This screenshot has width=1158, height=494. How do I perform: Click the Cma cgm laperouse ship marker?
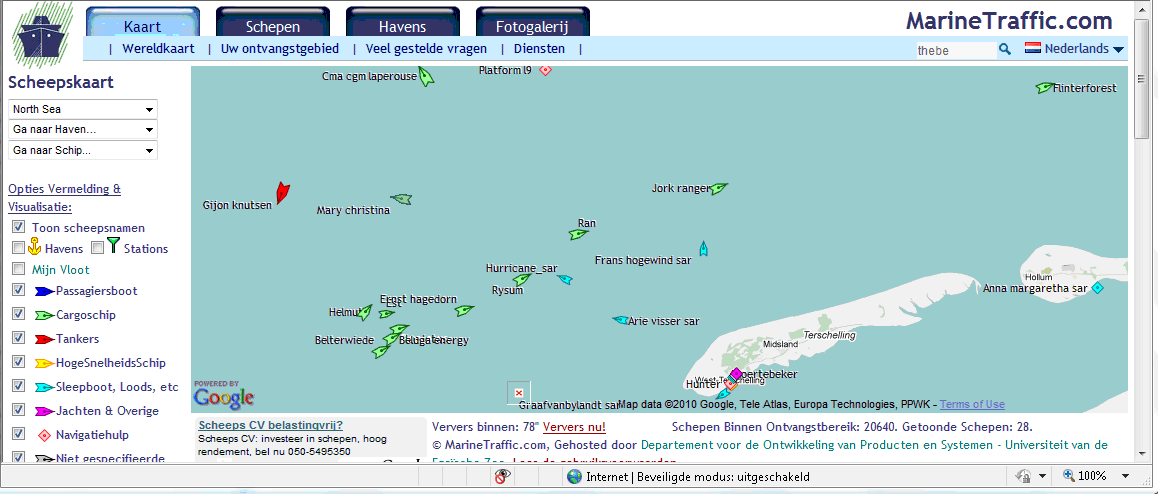coord(426,76)
